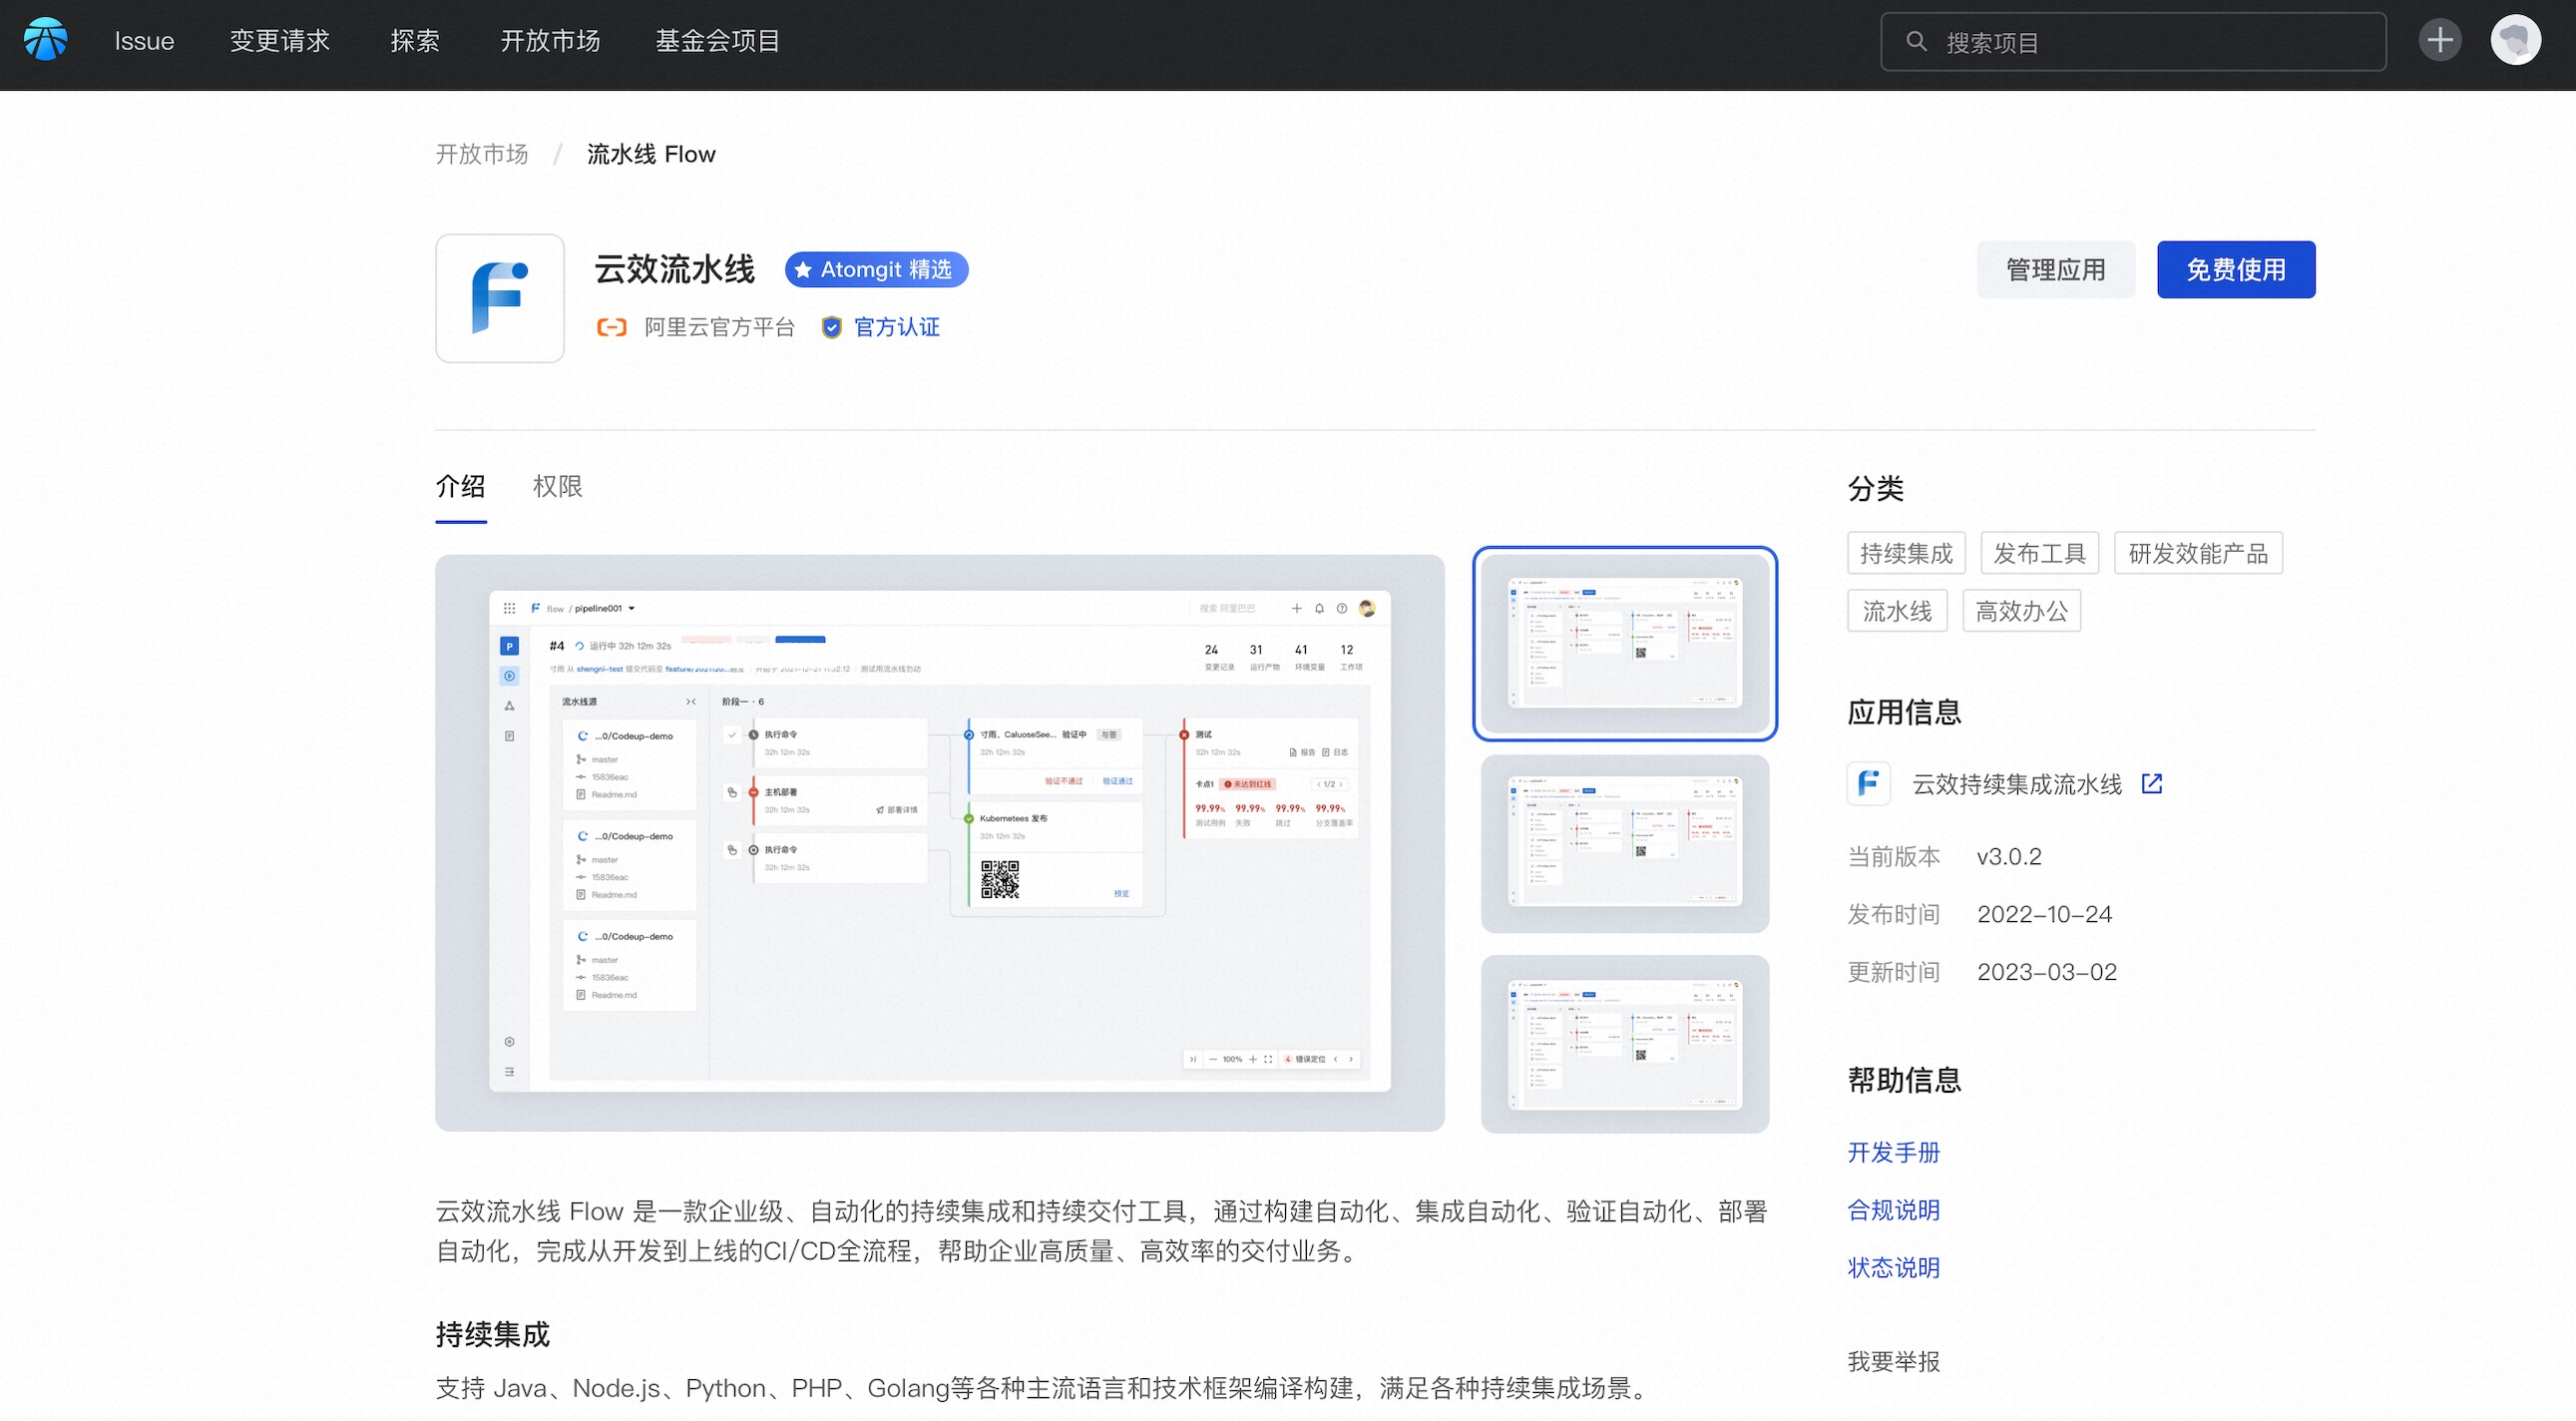The image size is (2576, 1421).
Task: Click the 分类 section heading
Action: (x=1876, y=488)
